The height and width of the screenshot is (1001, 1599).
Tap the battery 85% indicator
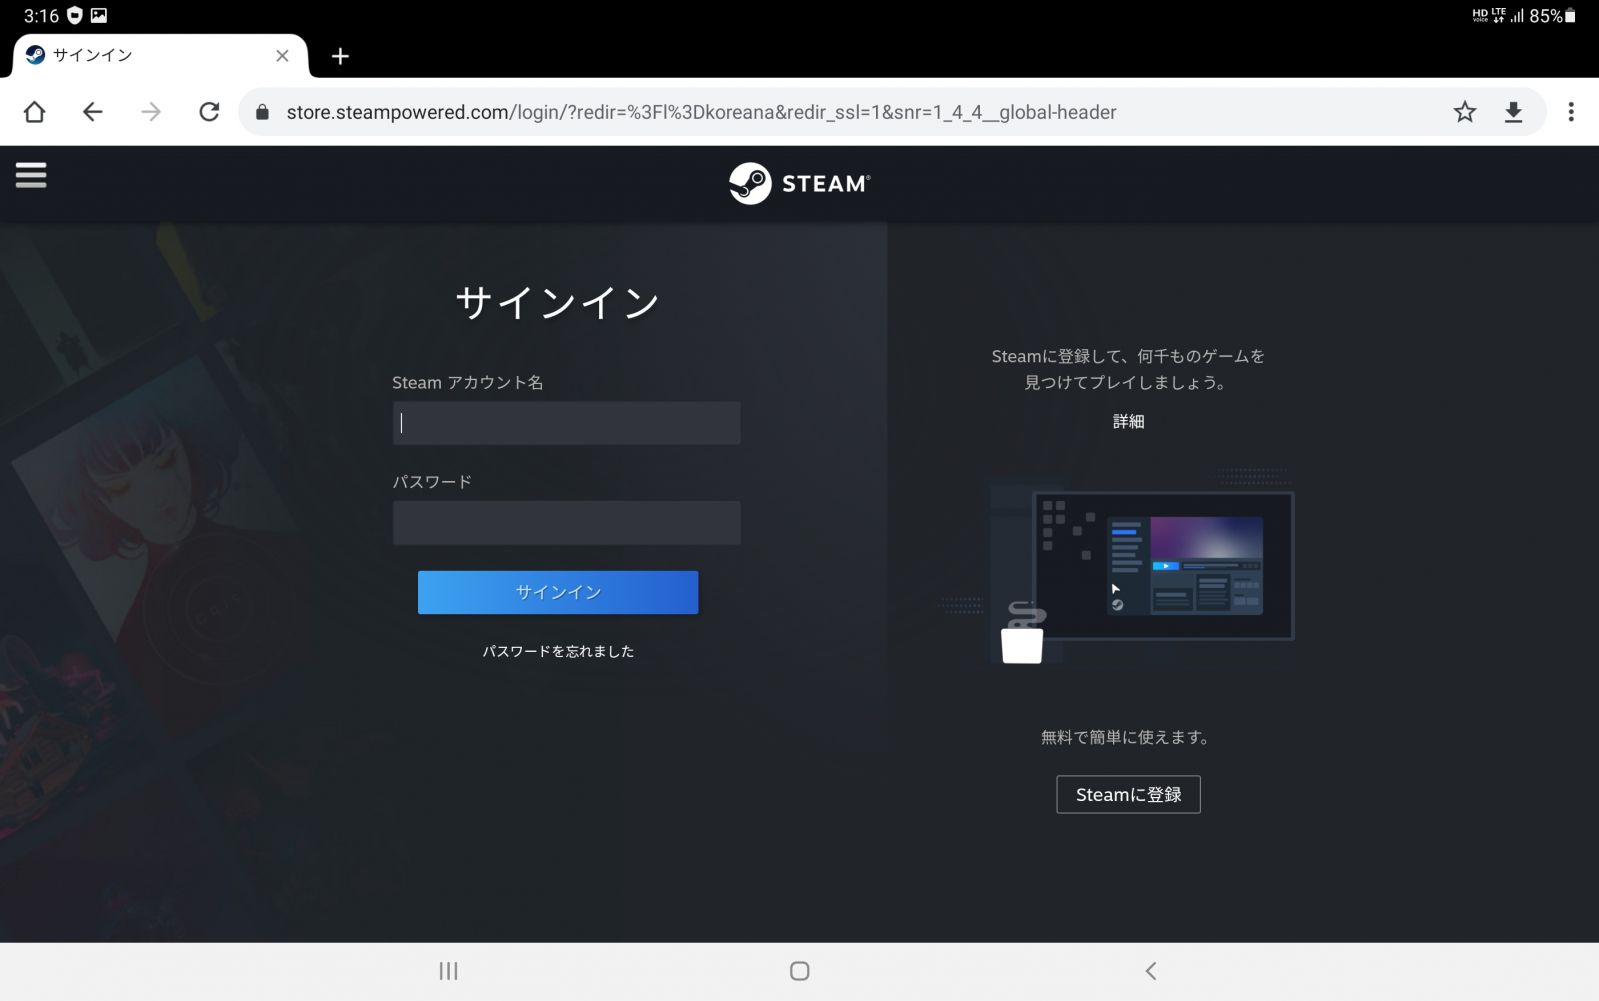pos(1552,16)
